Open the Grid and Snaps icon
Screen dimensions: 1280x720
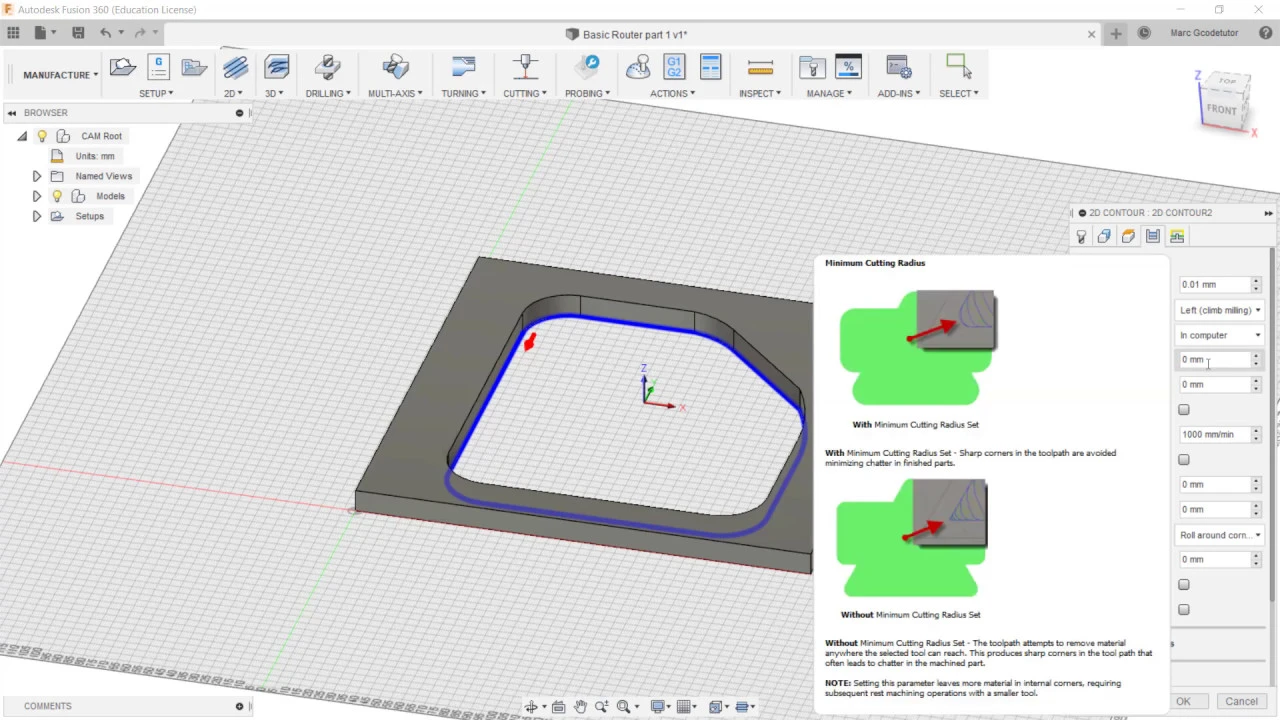684,707
